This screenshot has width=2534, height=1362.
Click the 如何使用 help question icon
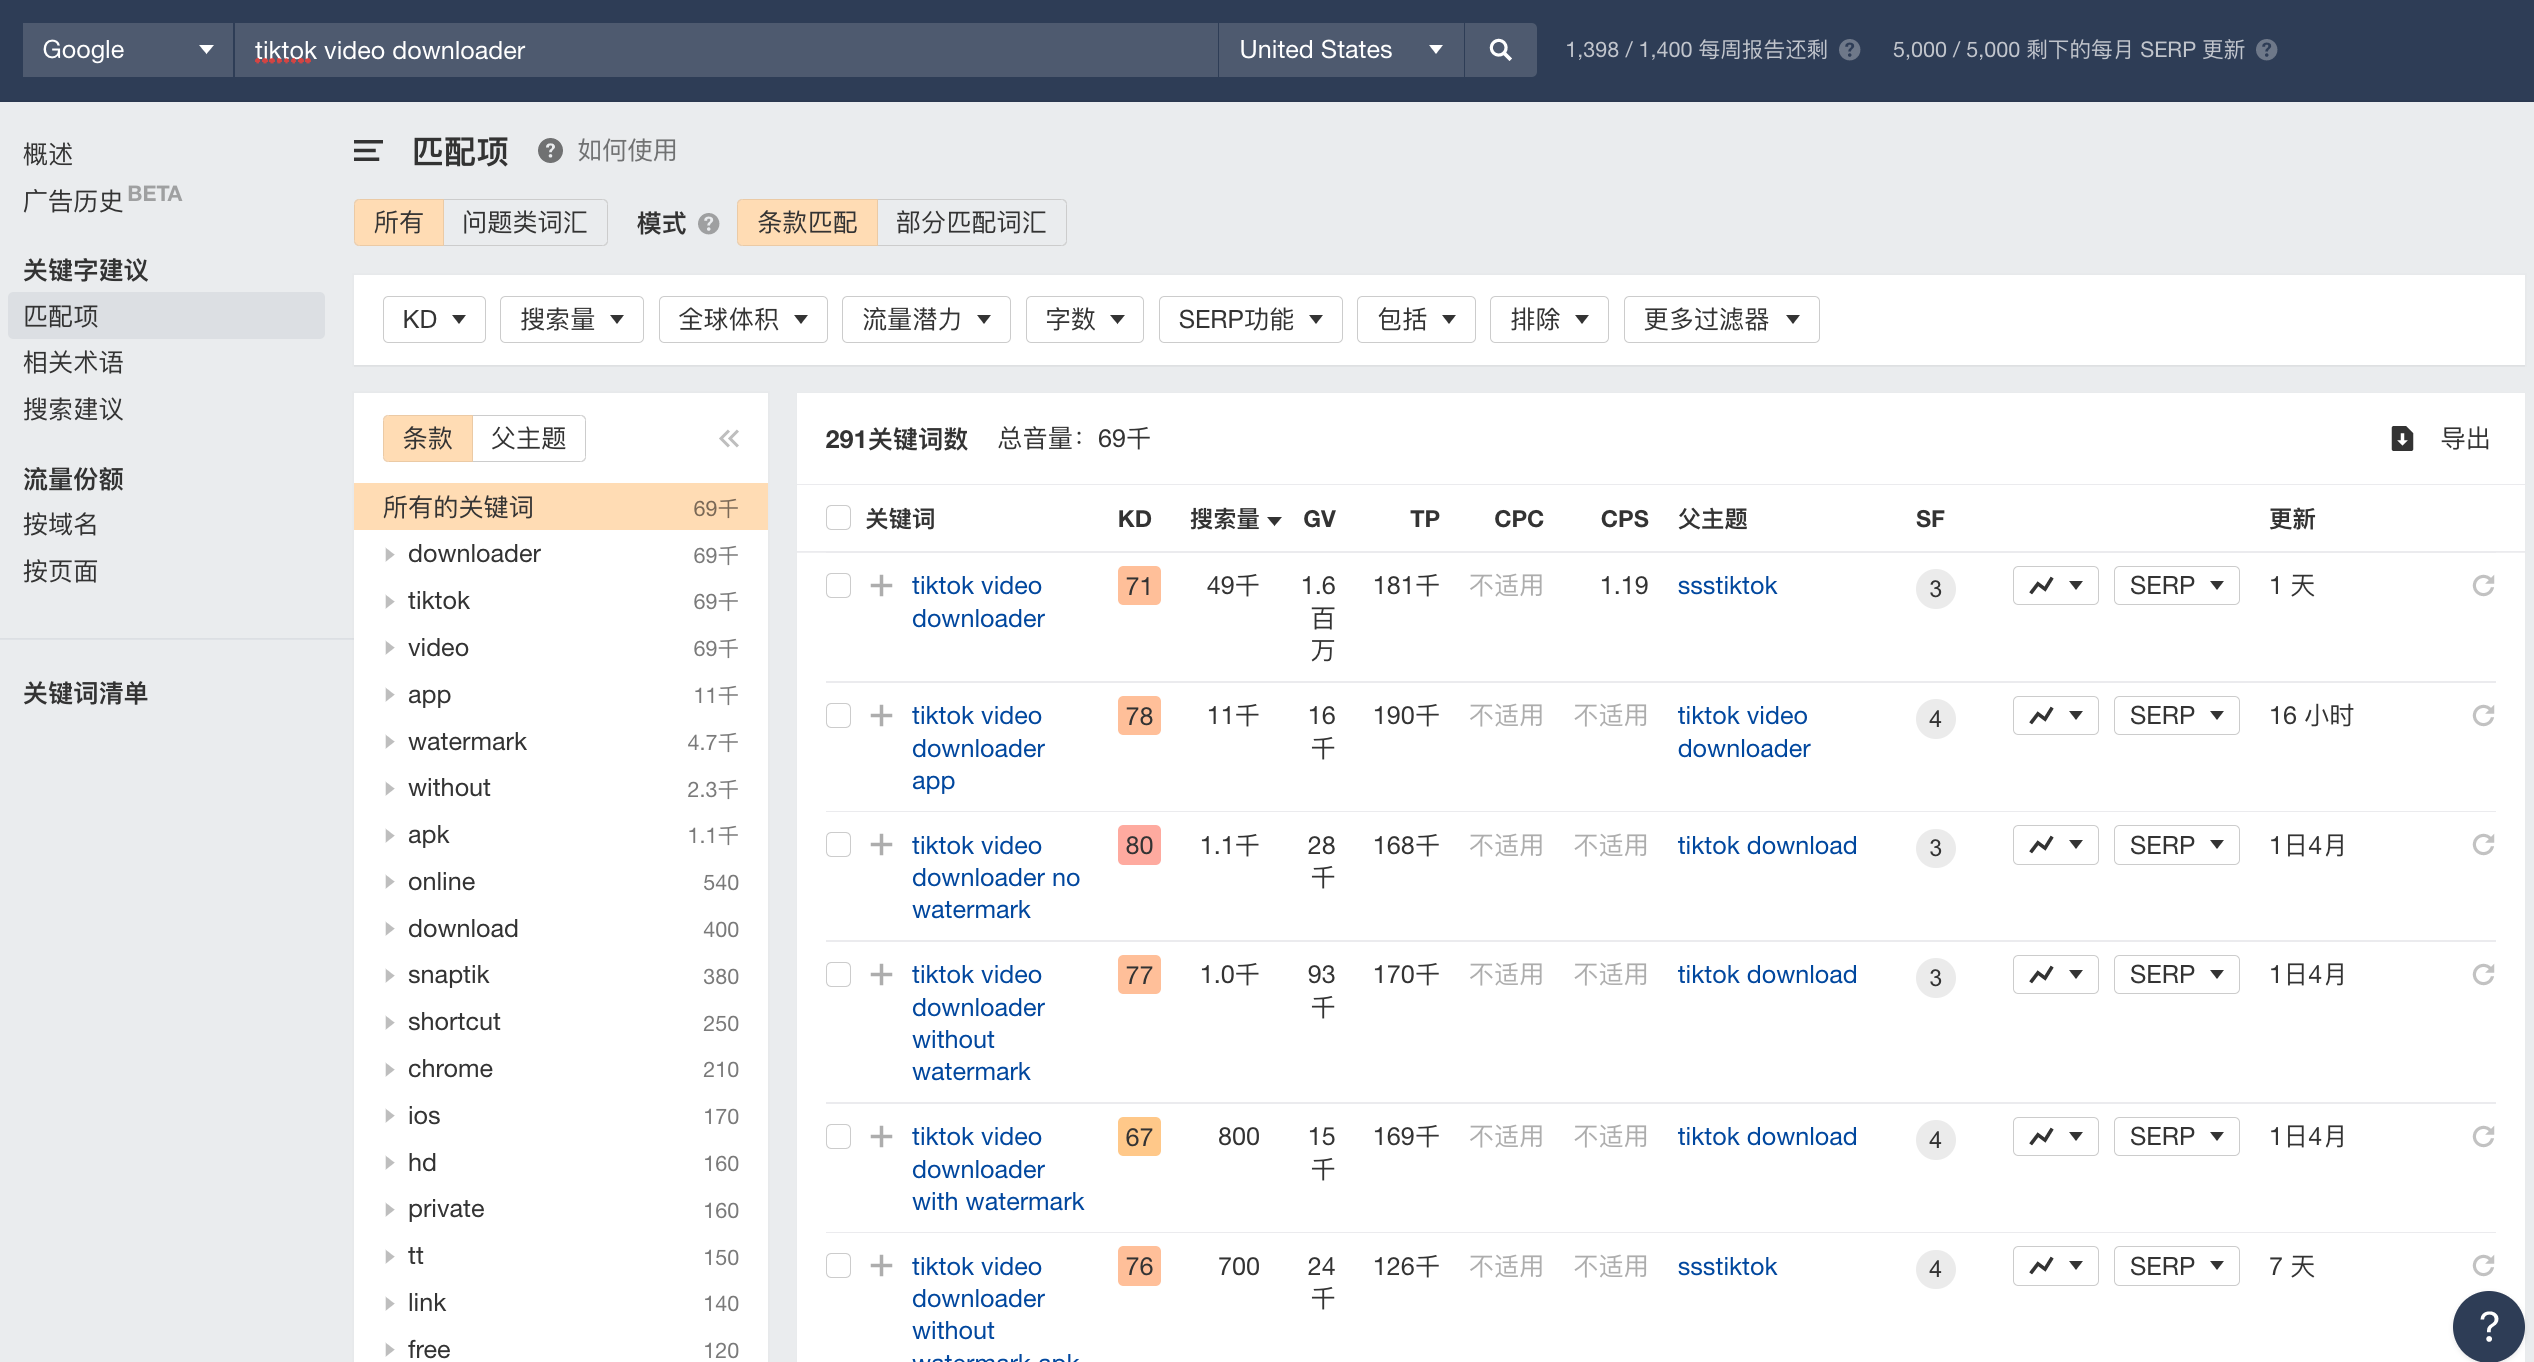(x=549, y=151)
